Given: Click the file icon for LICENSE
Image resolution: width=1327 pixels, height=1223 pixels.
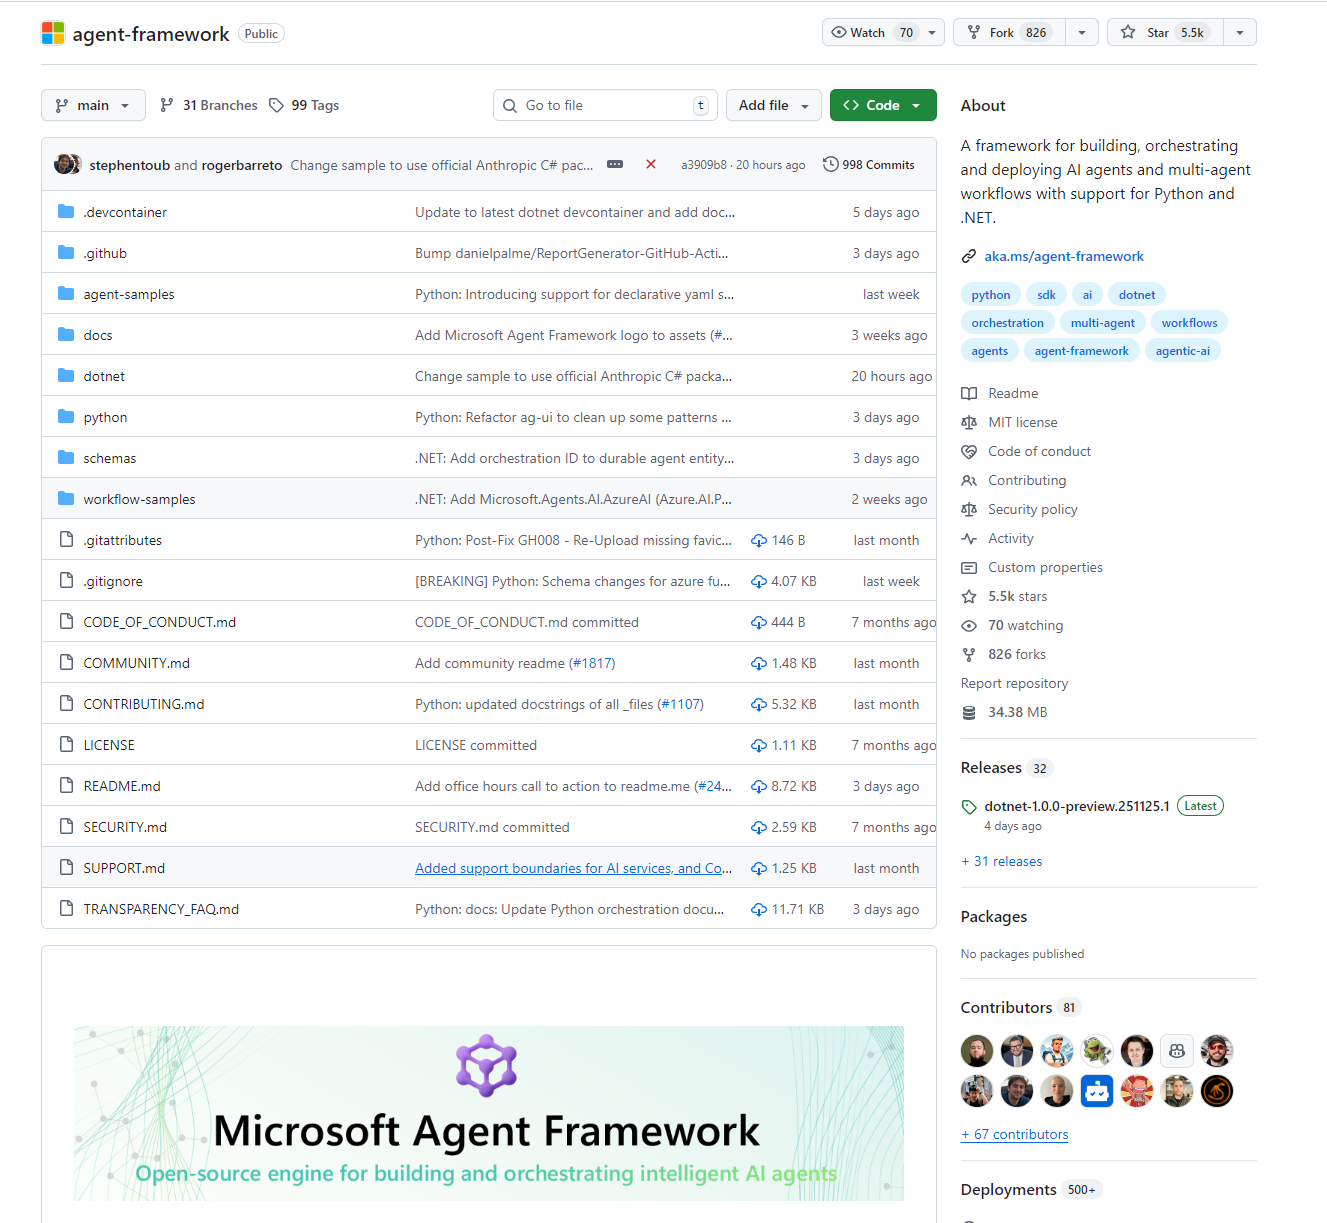Looking at the screenshot, I should [x=66, y=745].
